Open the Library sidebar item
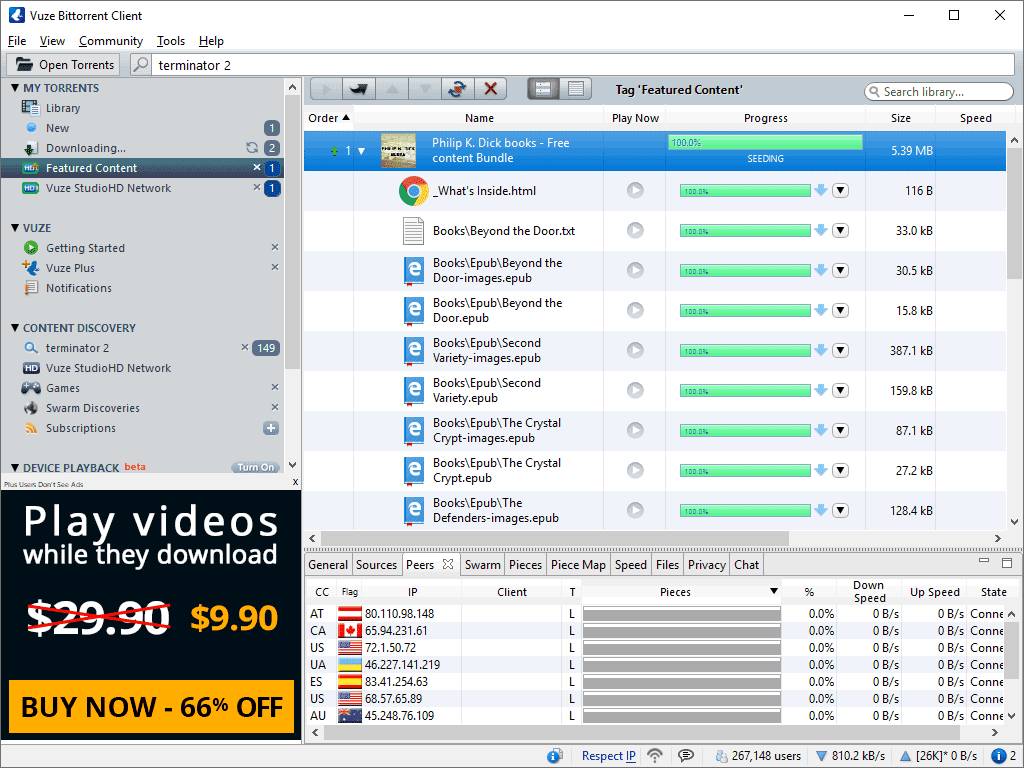The width and height of the screenshot is (1024, 768). pos(63,108)
